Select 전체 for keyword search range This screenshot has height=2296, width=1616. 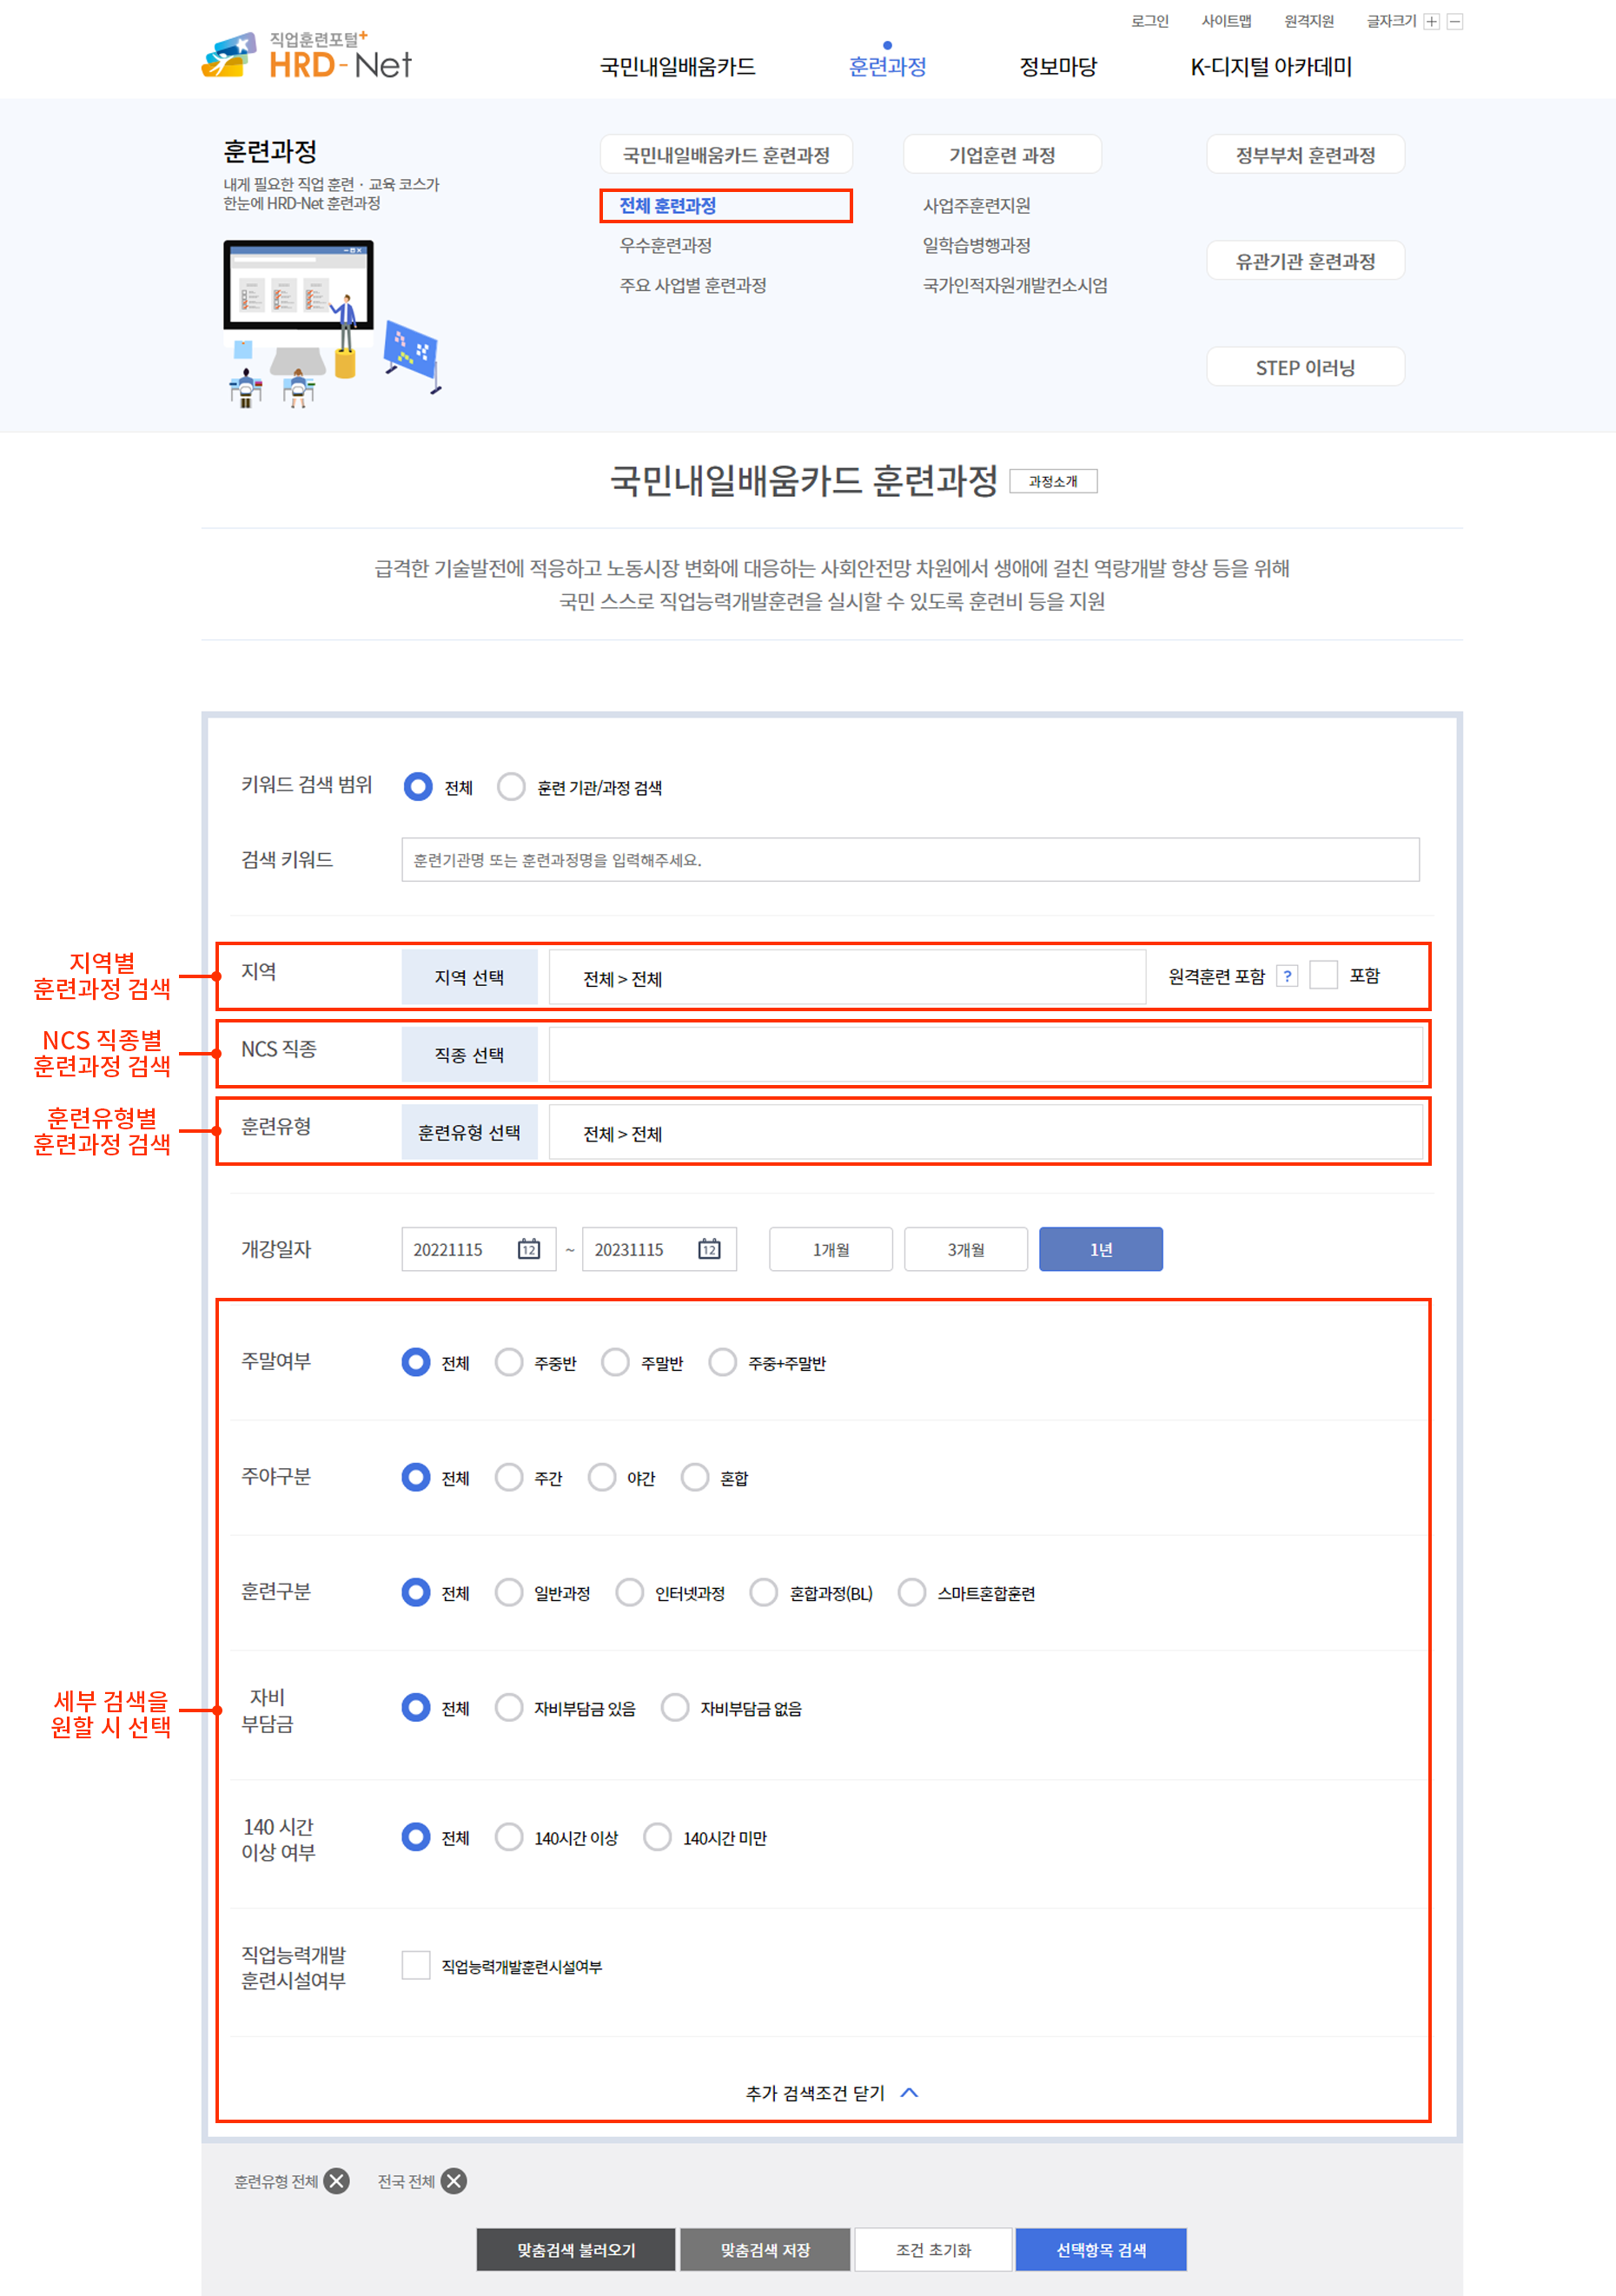pyautogui.click(x=418, y=787)
